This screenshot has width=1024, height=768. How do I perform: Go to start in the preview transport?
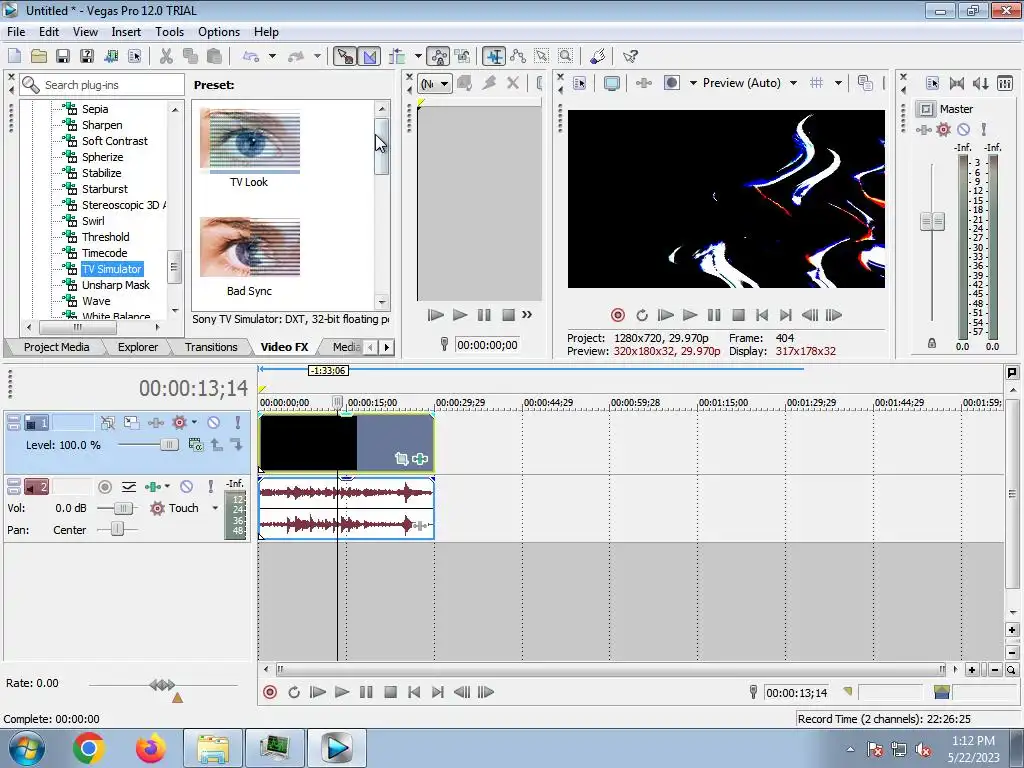coord(761,315)
